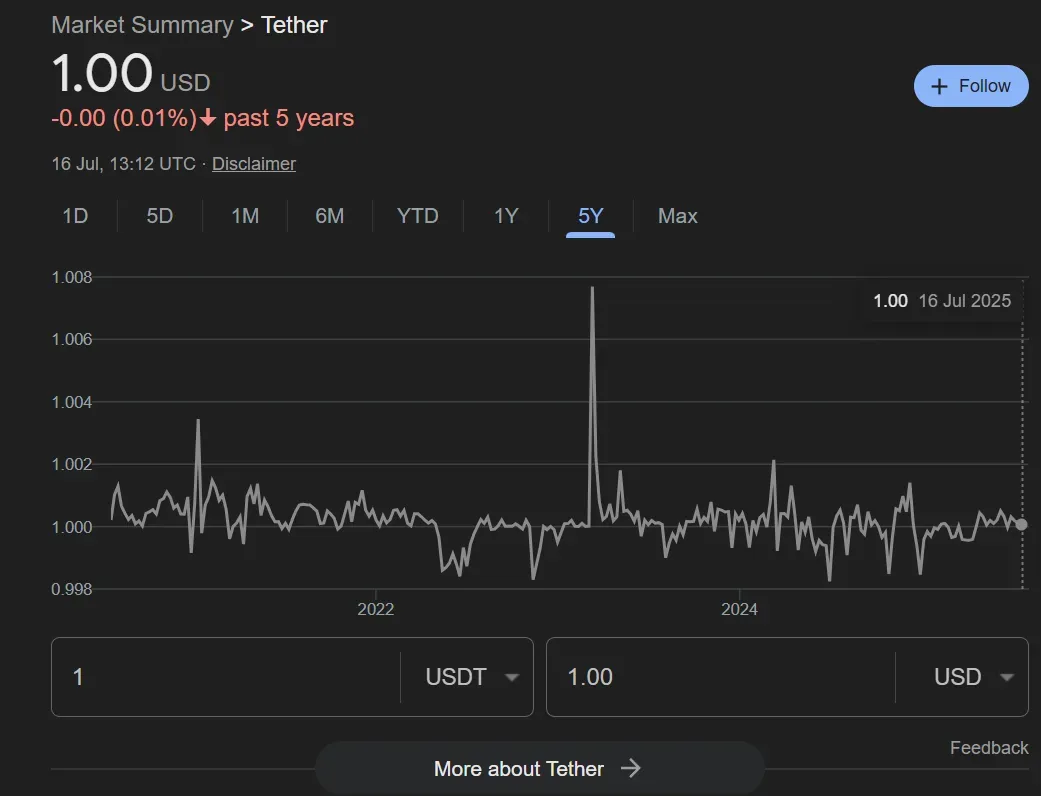Open More about Tether
1041x796 pixels.
click(x=519, y=768)
